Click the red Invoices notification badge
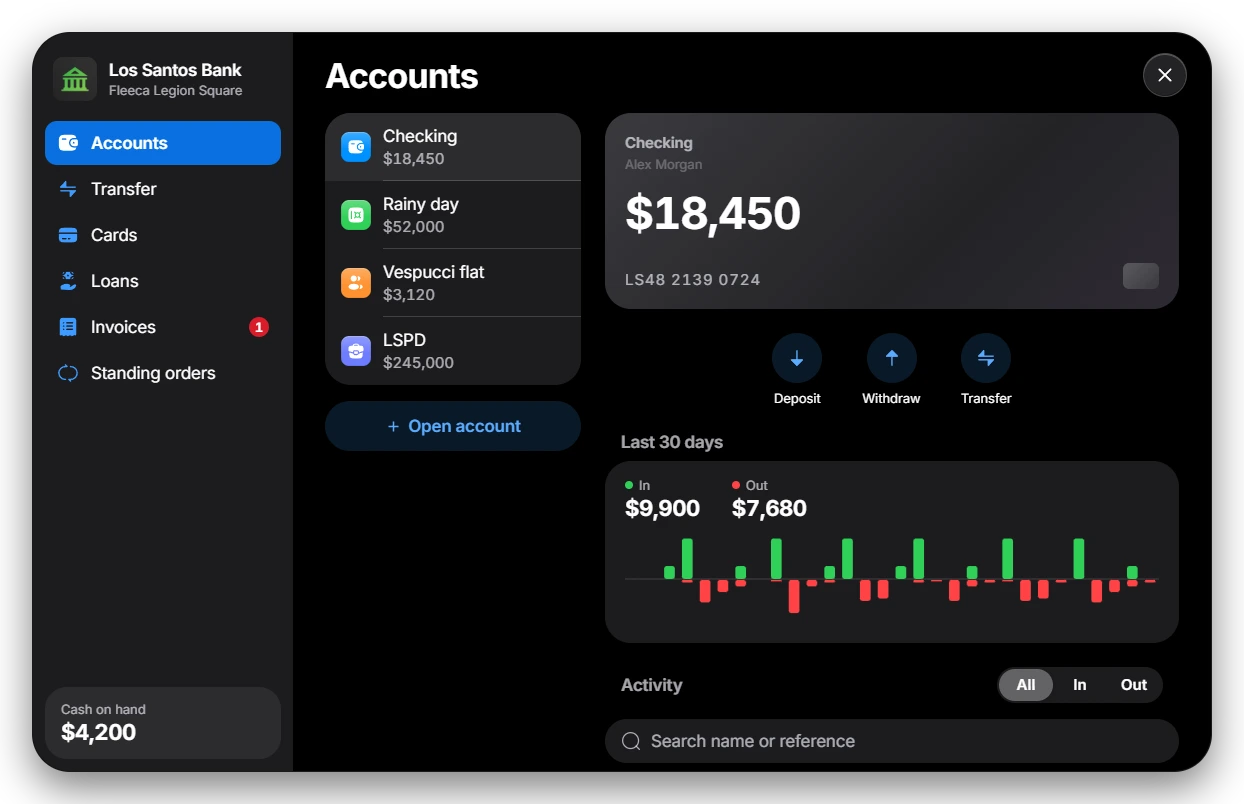Image resolution: width=1244 pixels, height=804 pixels. tap(259, 327)
